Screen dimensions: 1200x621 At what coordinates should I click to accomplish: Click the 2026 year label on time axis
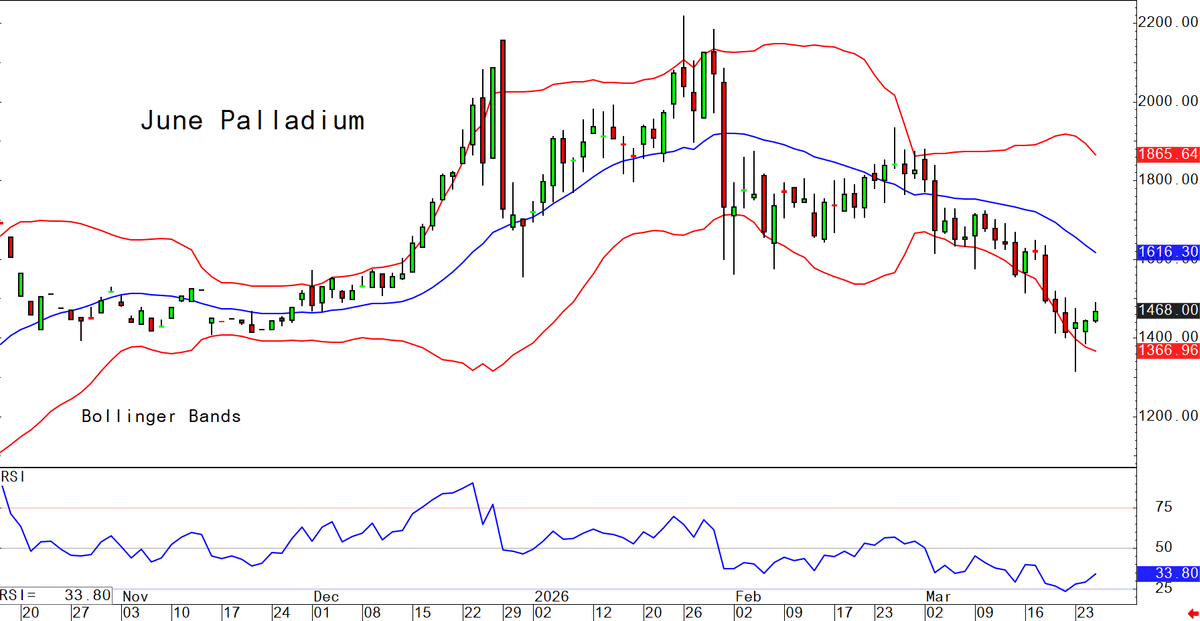click(551, 595)
